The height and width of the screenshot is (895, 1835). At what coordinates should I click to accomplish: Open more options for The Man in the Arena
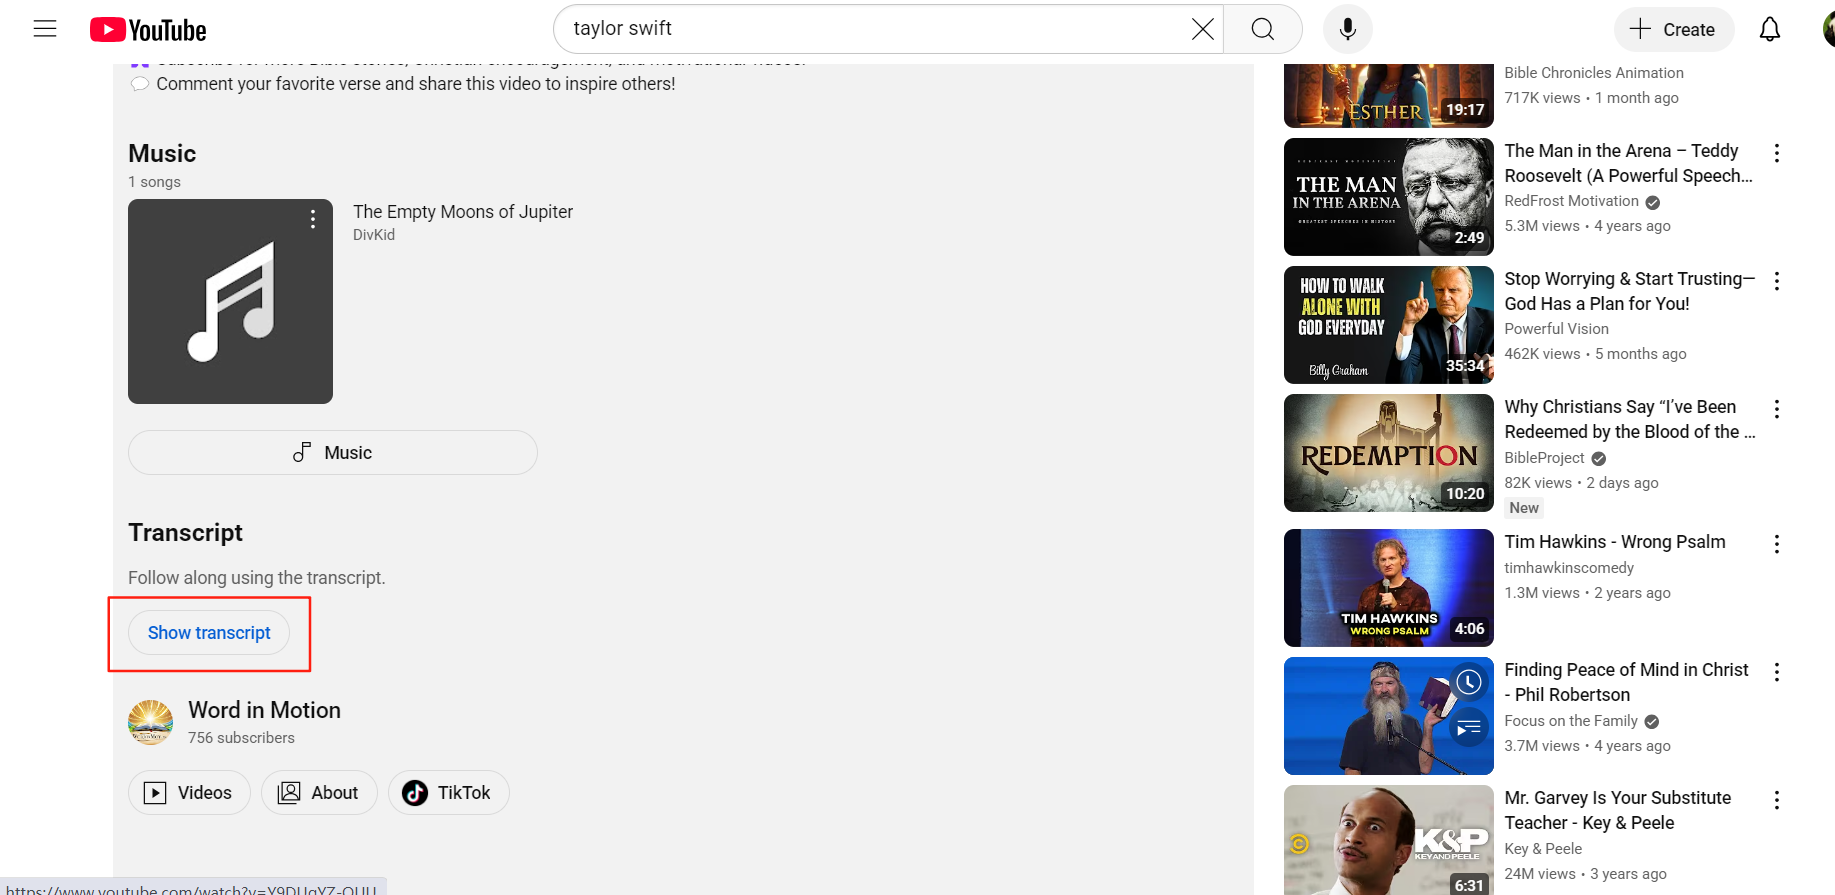pyautogui.click(x=1777, y=153)
